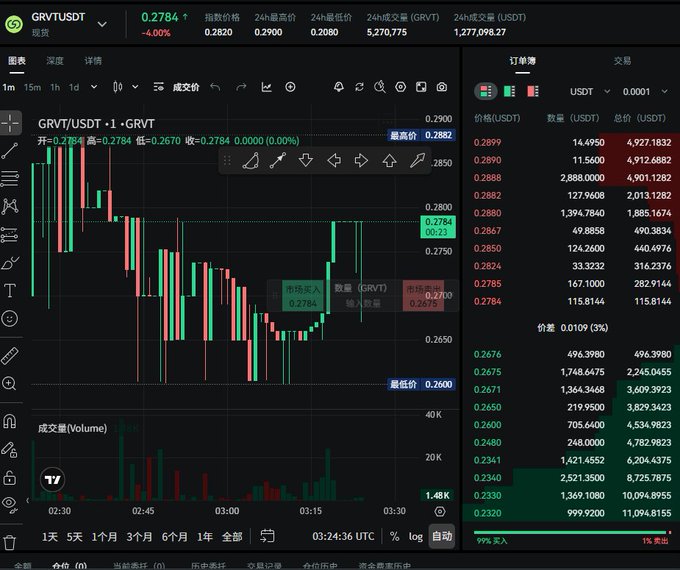
Task: Select the crosshair cursor tool
Action: click(x=10, y=123)
